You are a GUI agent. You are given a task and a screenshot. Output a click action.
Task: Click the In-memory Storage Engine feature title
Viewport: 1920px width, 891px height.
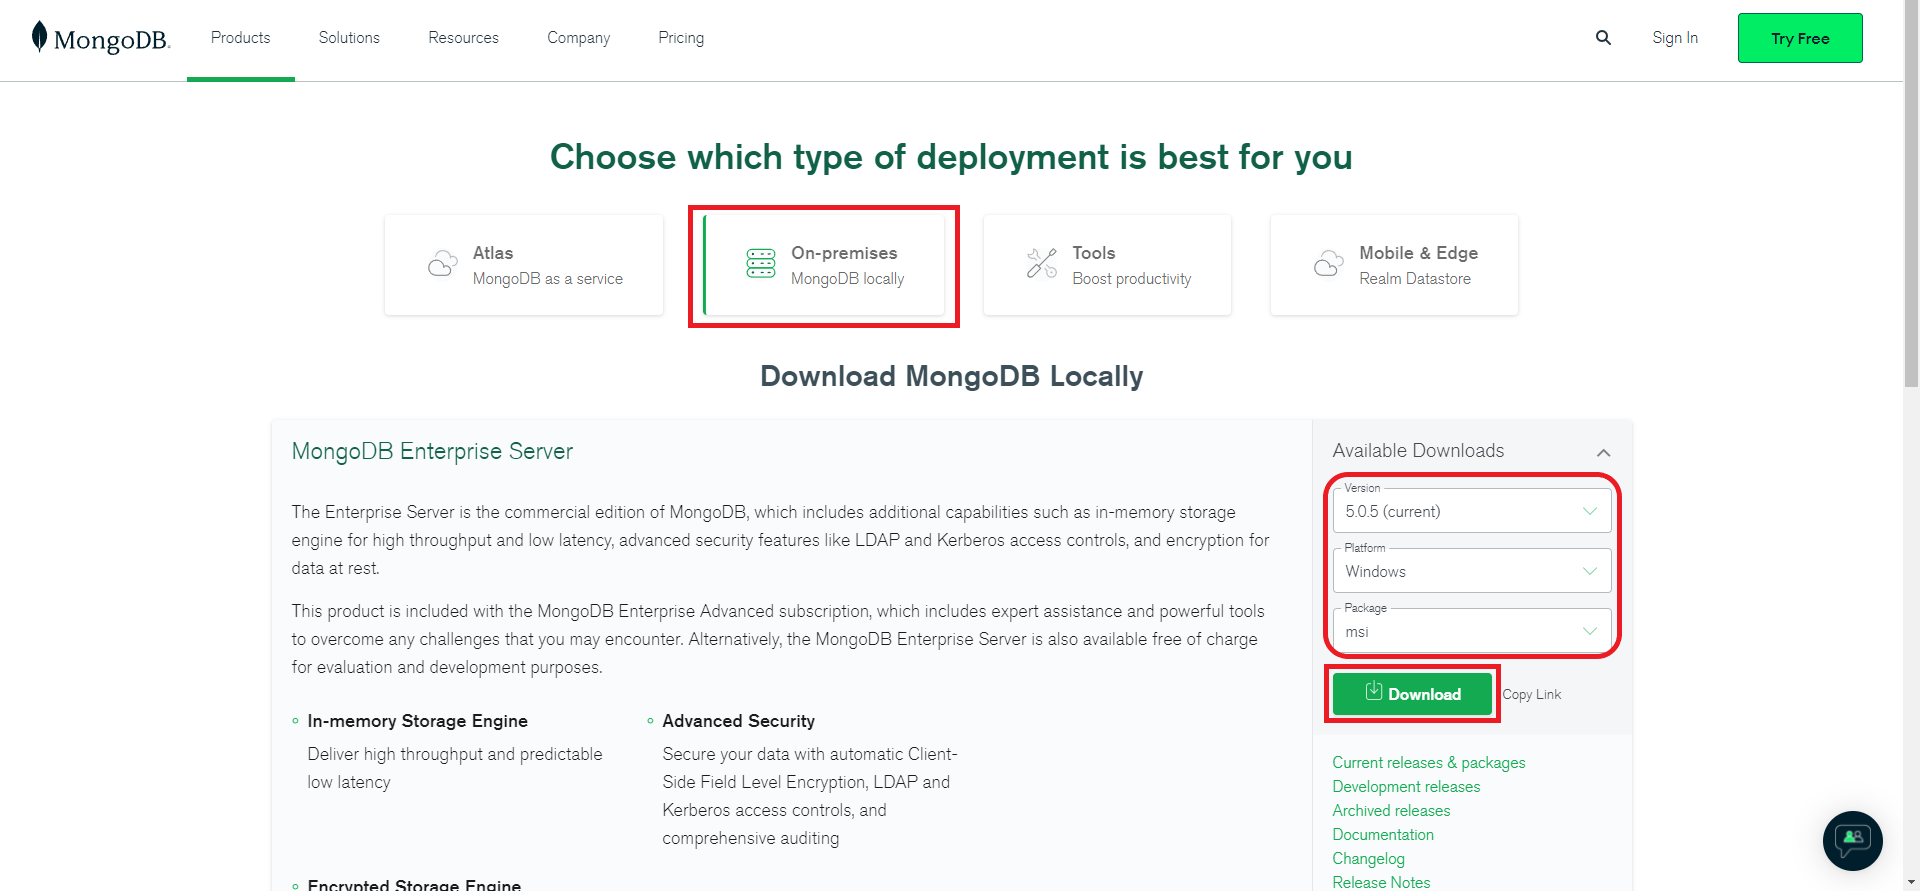pos(417,721)
